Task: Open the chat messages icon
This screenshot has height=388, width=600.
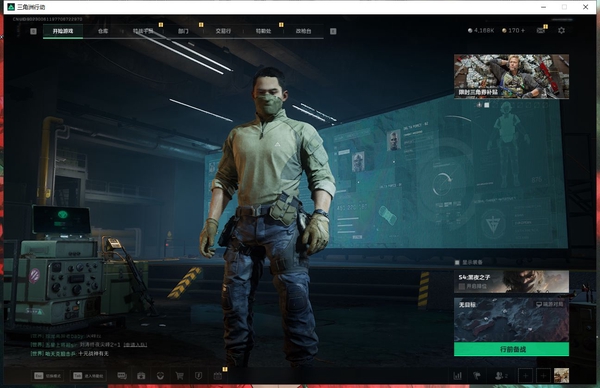Action: click(122, 376)
